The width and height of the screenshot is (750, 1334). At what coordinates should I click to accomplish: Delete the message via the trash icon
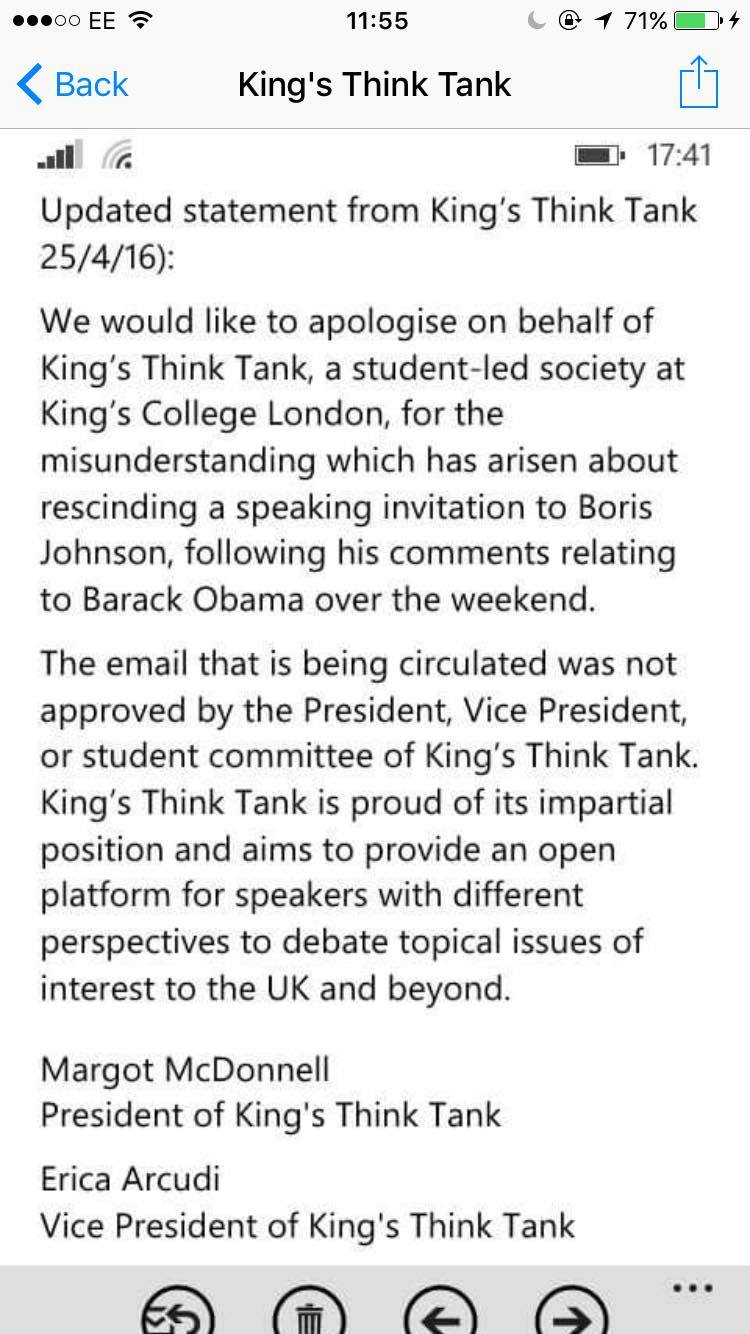tap(309, 1310)
